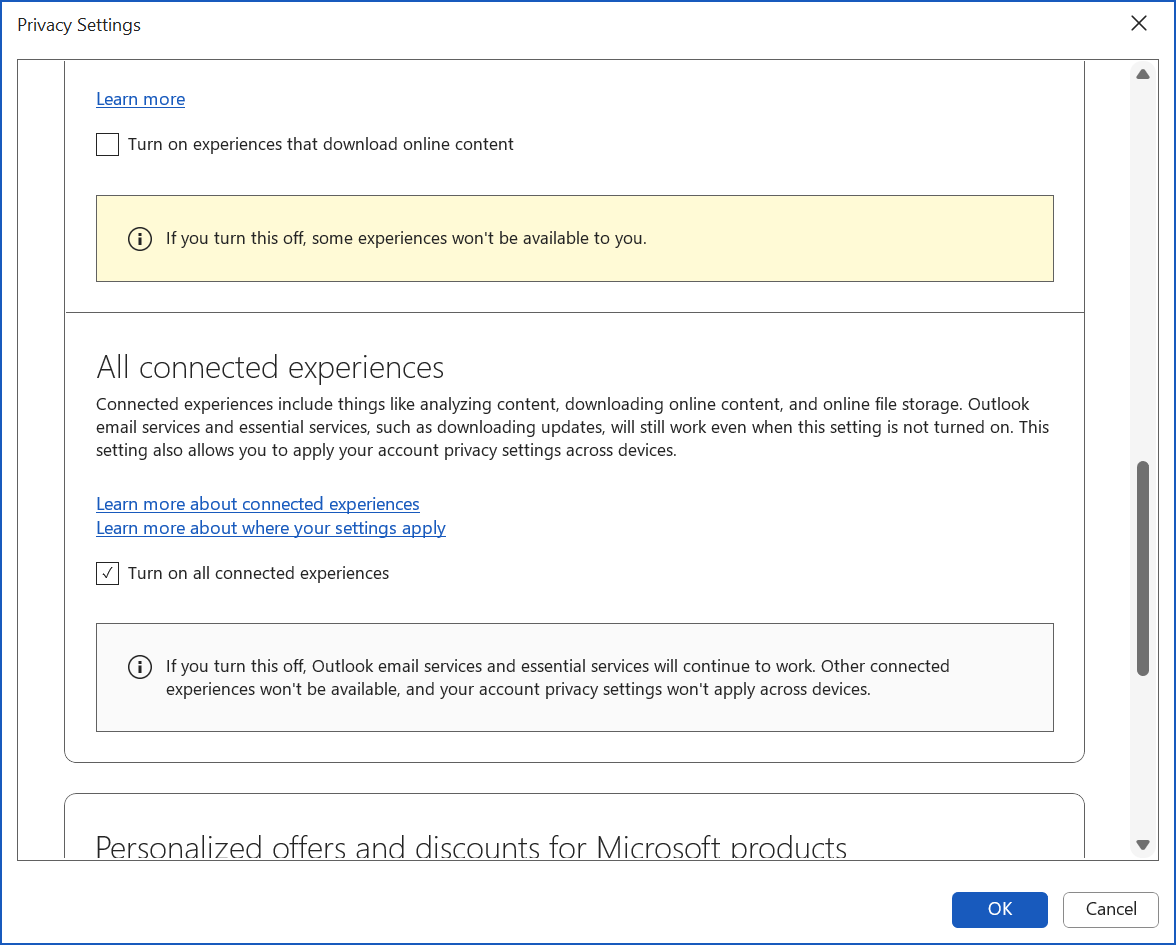
Task: Open Learn more about where your settings apply
Action: (271, 528)
